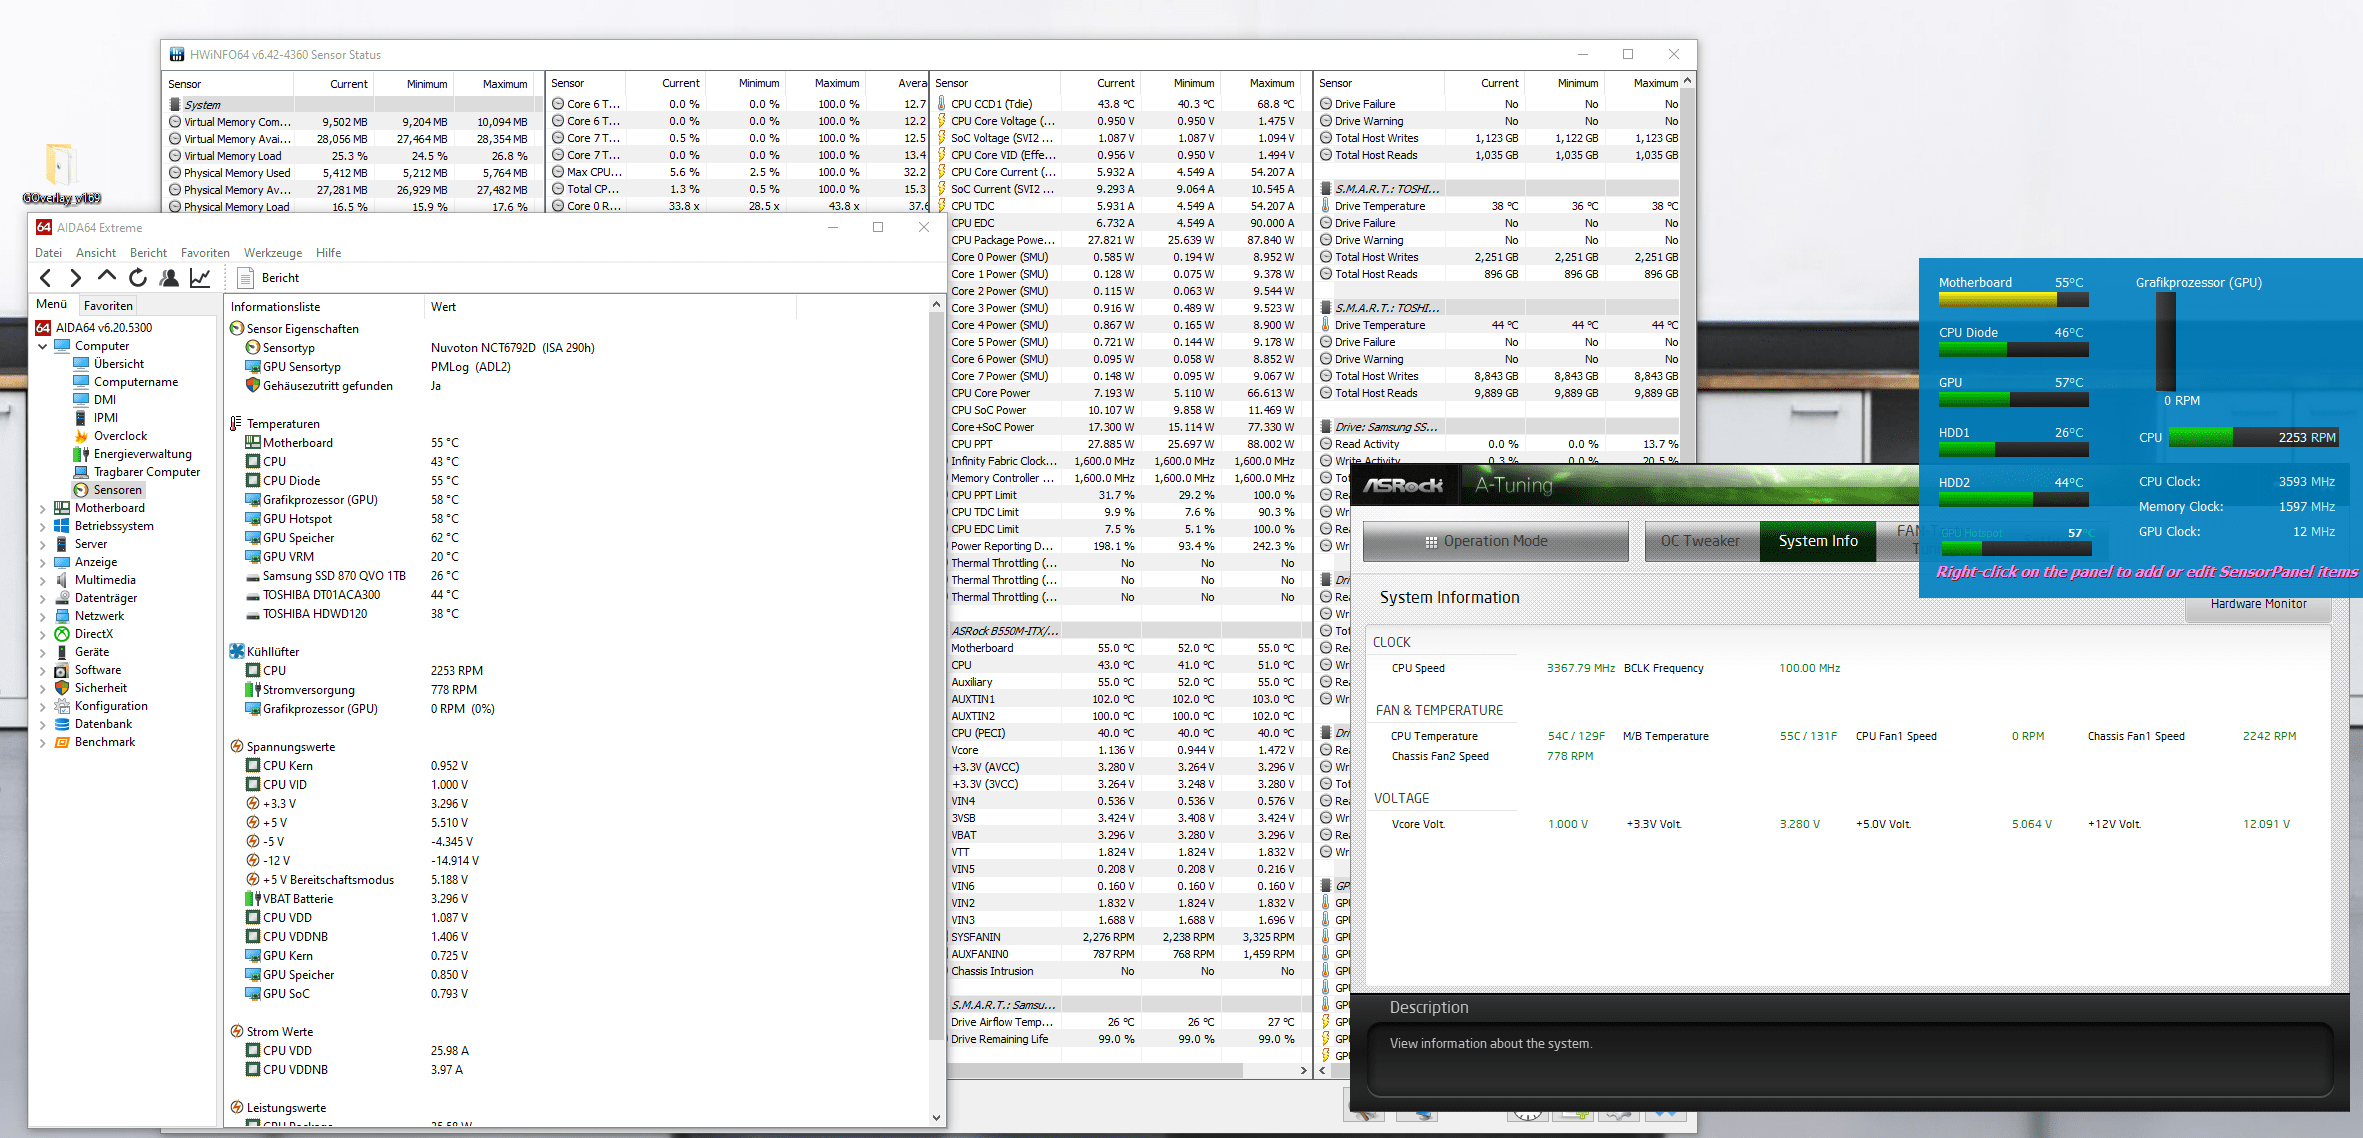Image resolution: width=2363 pixels, height=1138 pixels.
Task: Click the Hardware Monitor button in A-Tuning
Action: (x=2258, y=604)
